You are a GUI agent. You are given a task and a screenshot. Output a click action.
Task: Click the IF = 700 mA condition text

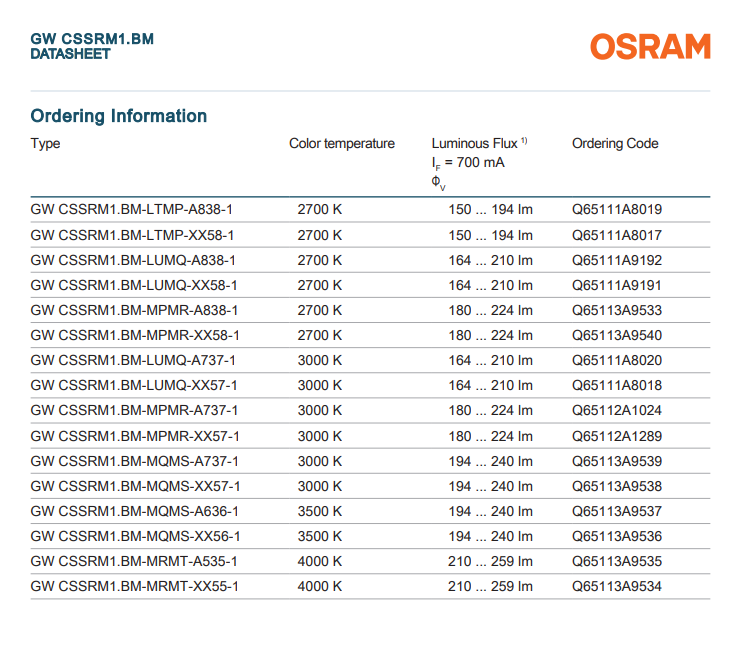(x=468, y=163)
